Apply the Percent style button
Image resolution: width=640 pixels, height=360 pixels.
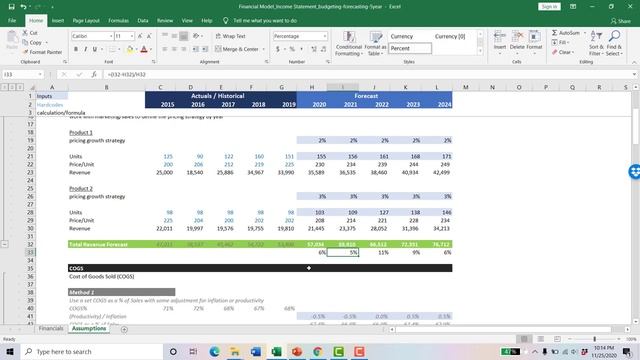[292, 49]
